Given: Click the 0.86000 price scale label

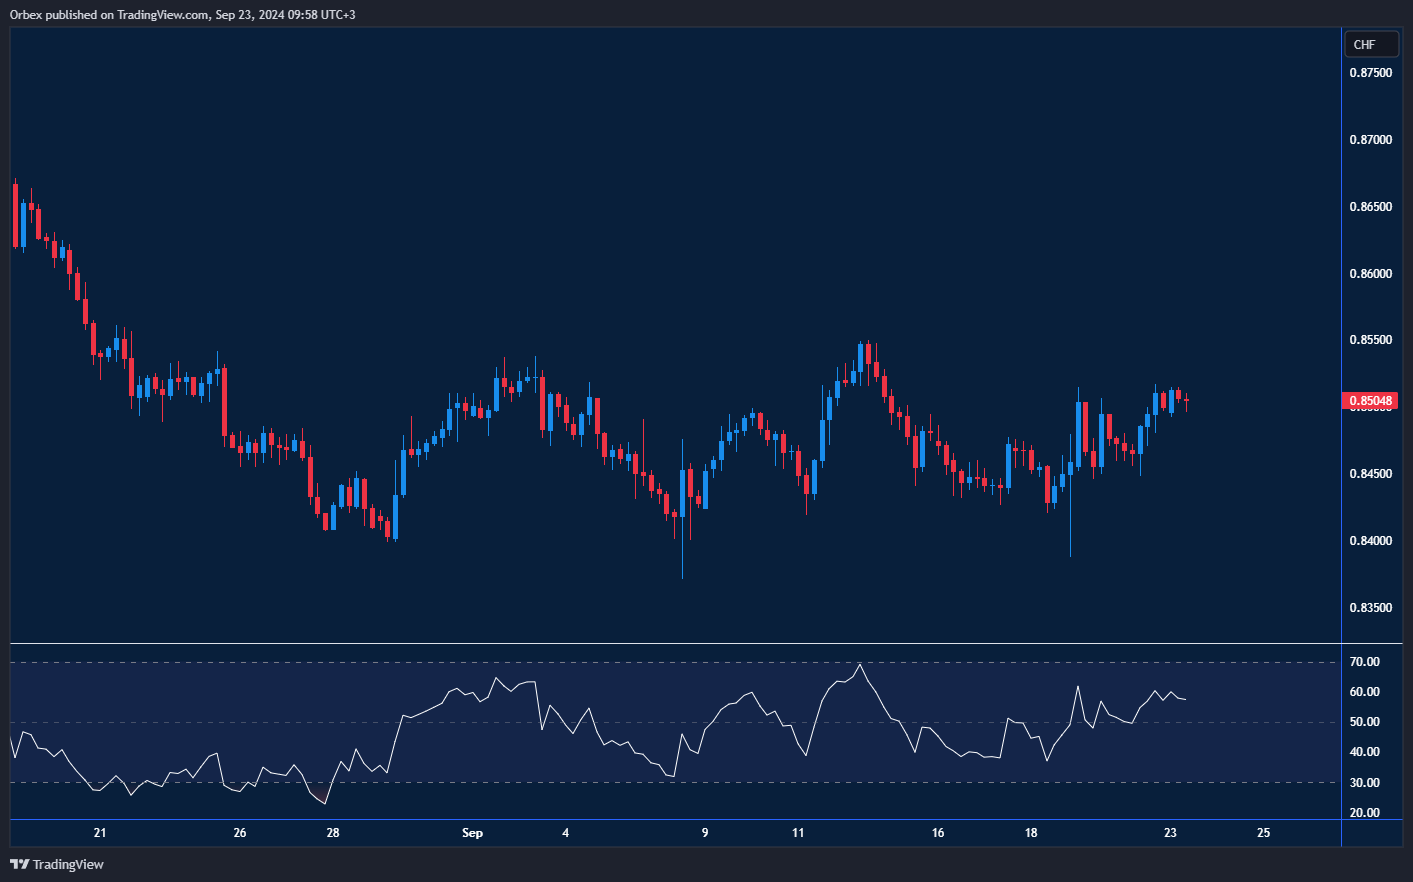Looking at the screenshot, I should click(x=1370, y=274).
